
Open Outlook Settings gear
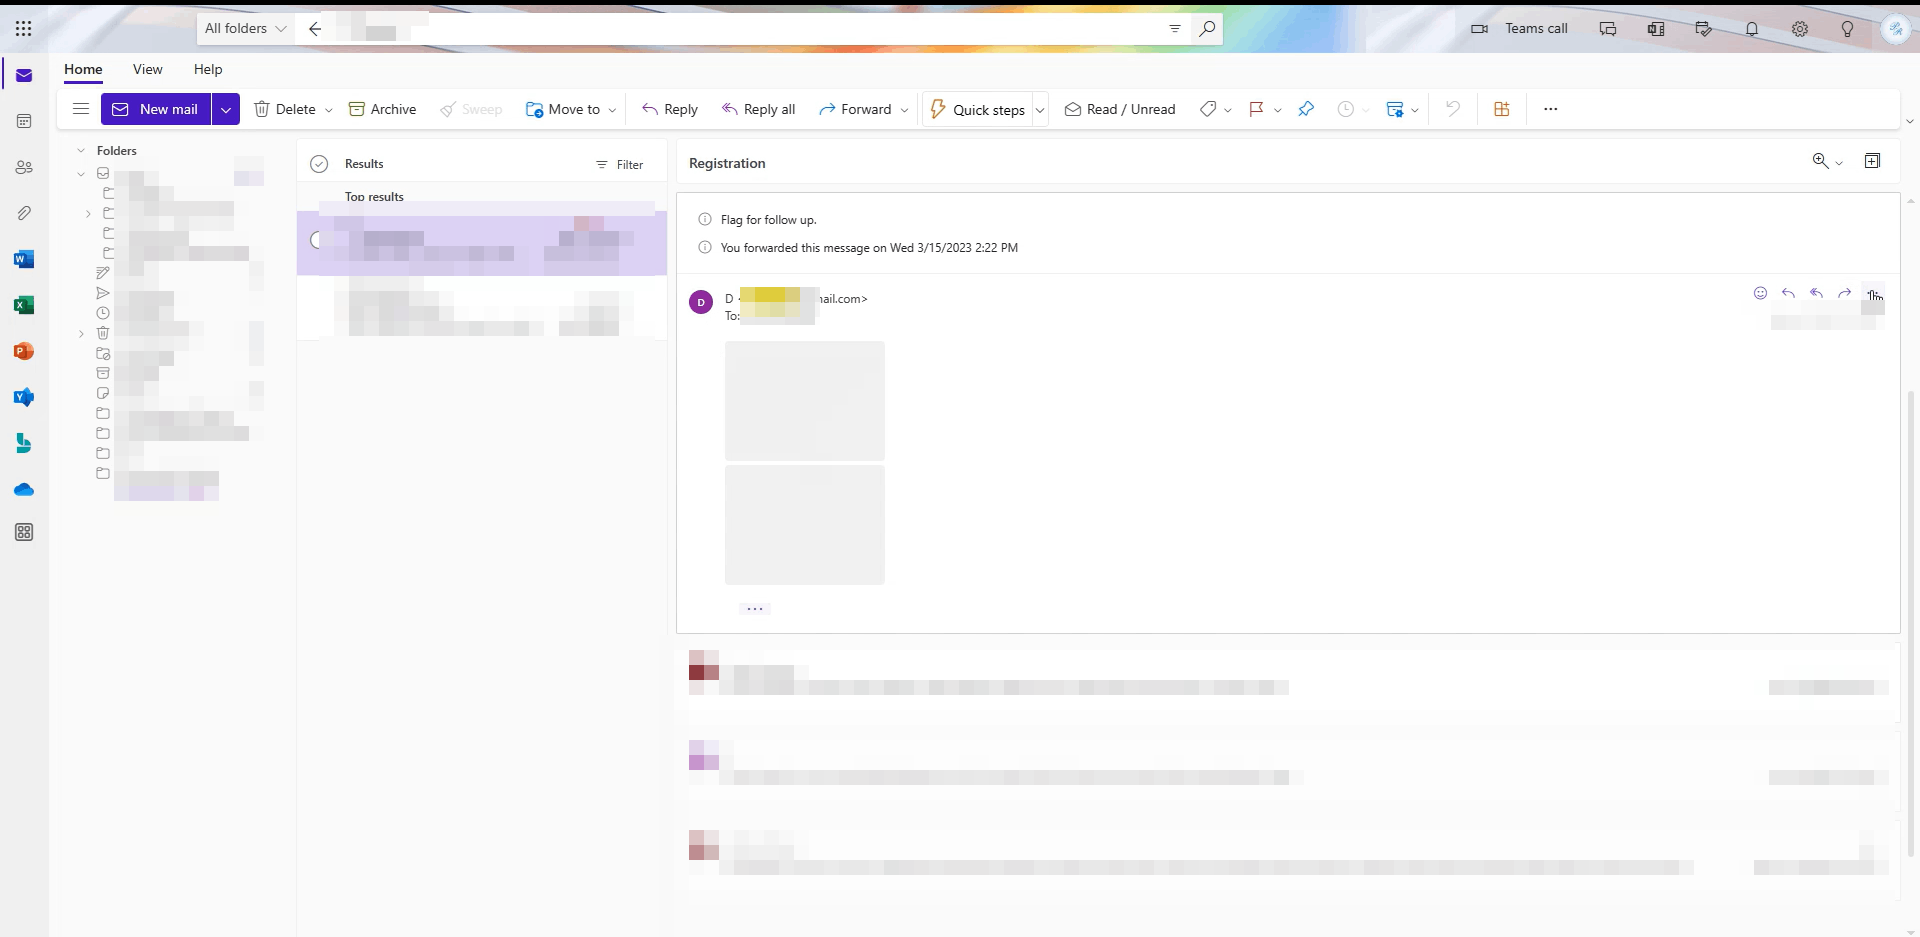point(1800,29)
